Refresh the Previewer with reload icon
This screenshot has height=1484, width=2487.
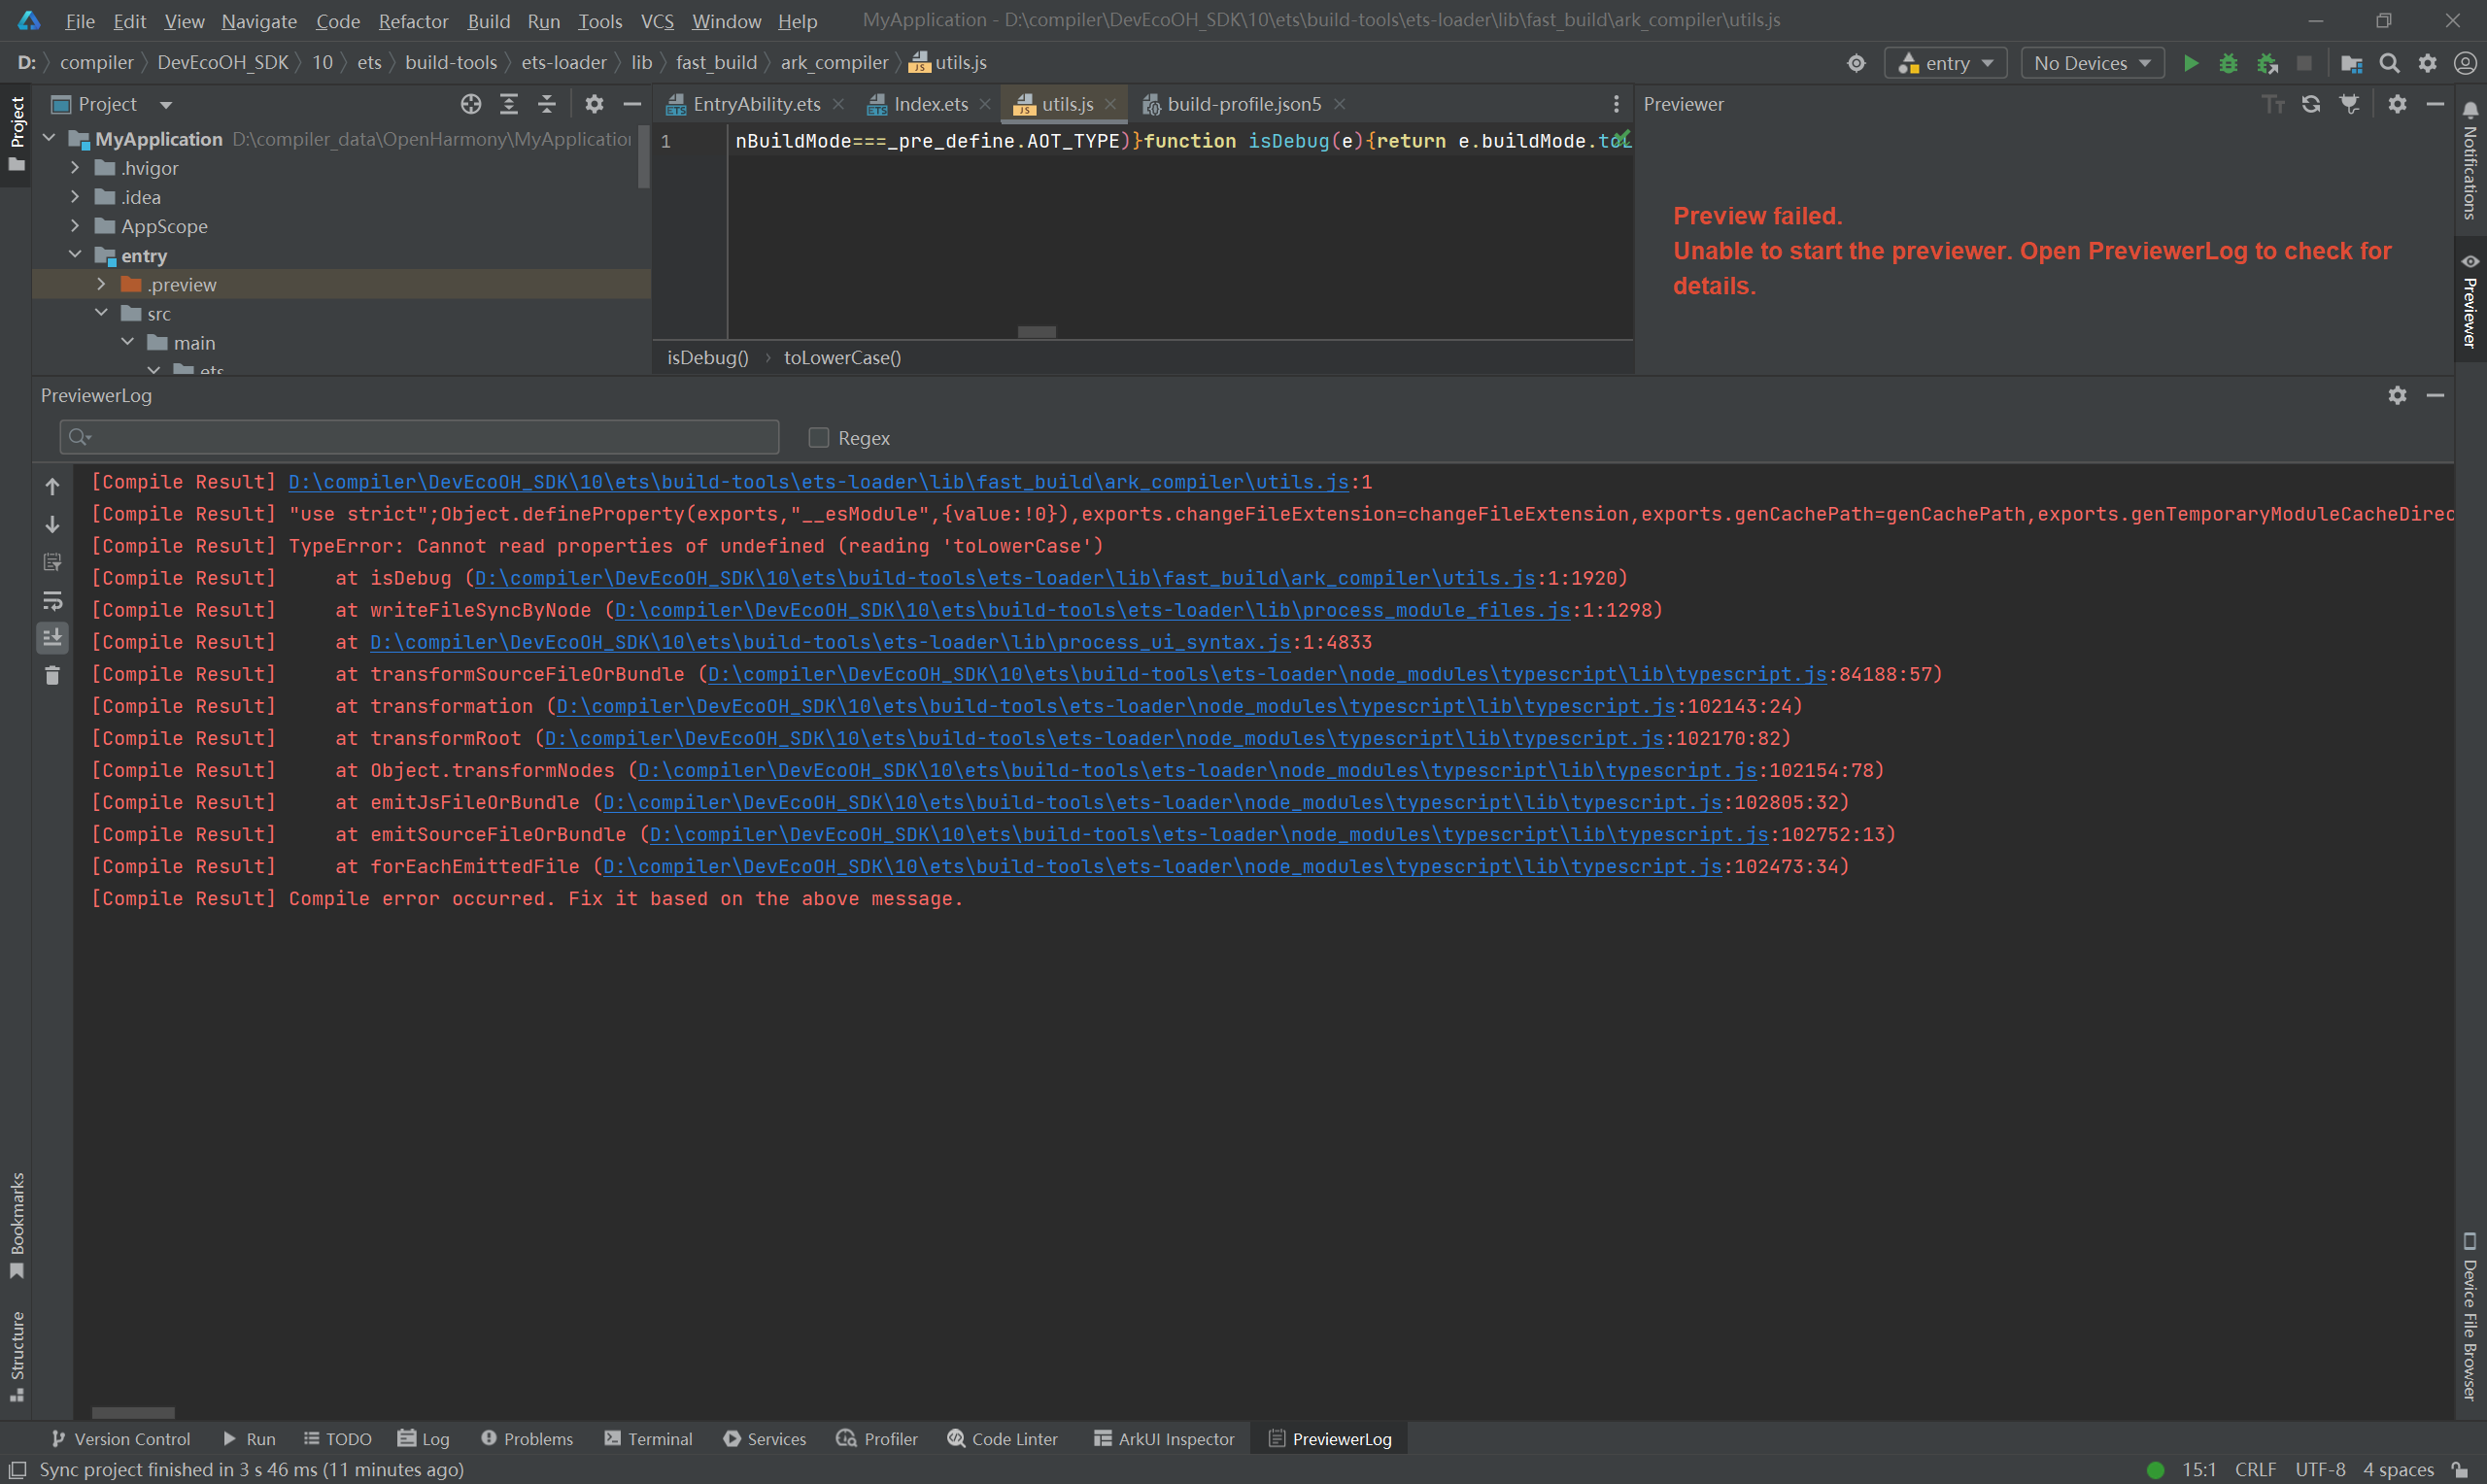(2311, 104)
